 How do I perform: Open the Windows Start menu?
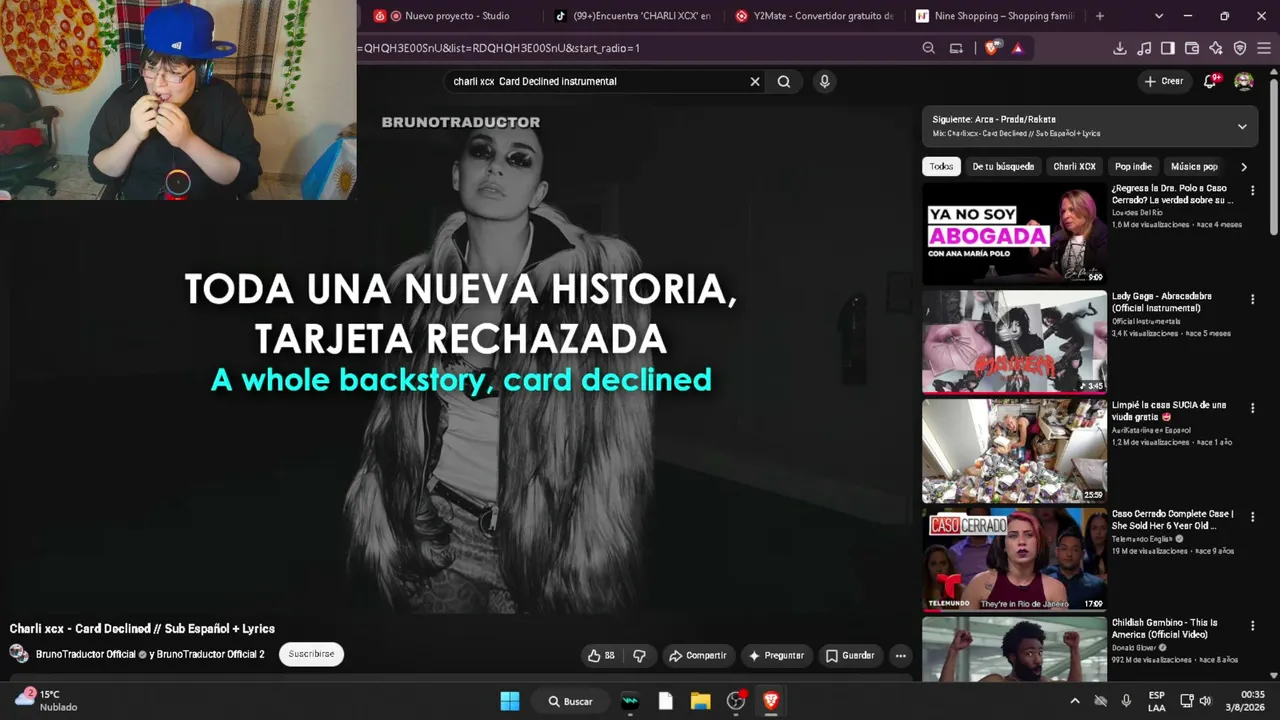click(510, 701)
